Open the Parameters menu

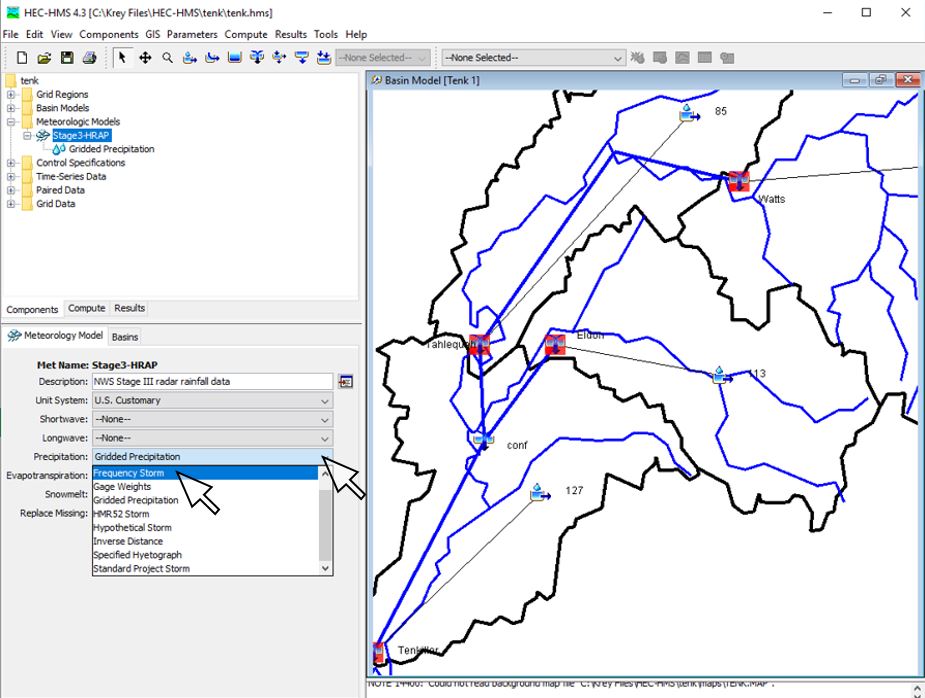pyautogui.click(x=192, y=34)
